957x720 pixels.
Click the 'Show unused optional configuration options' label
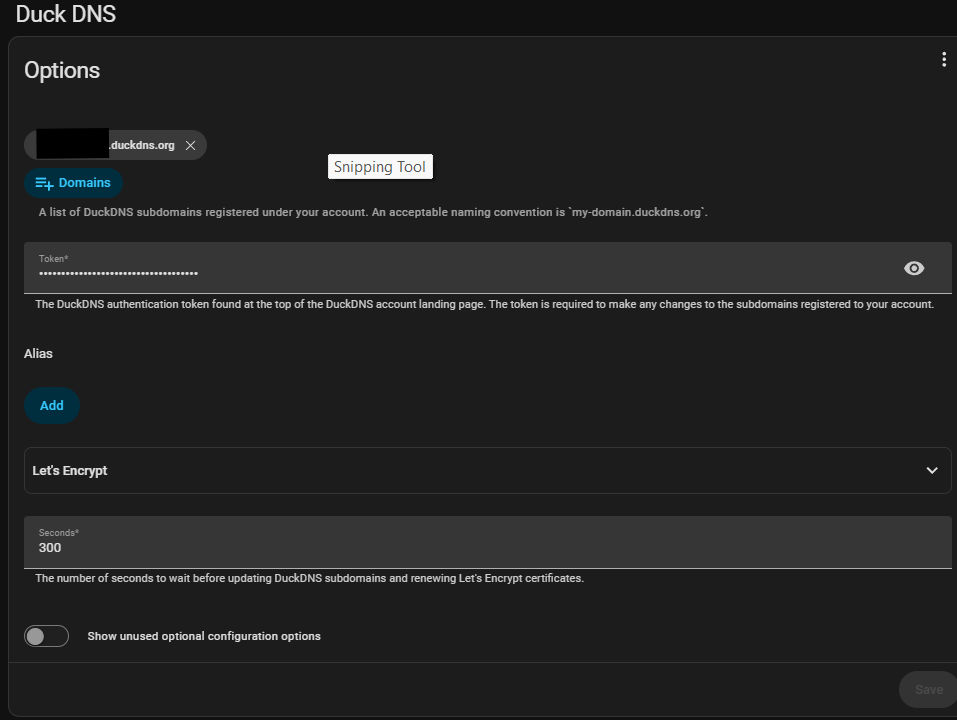point(204,636)
